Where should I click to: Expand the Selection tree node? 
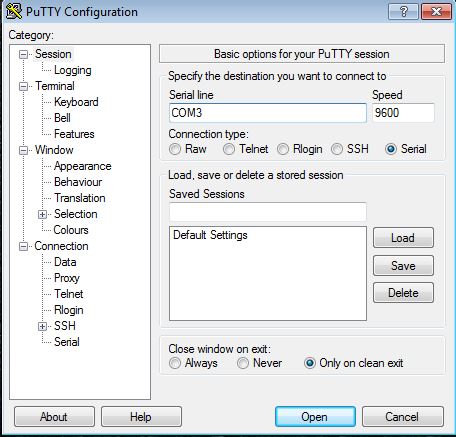click(x=42, y=214)
